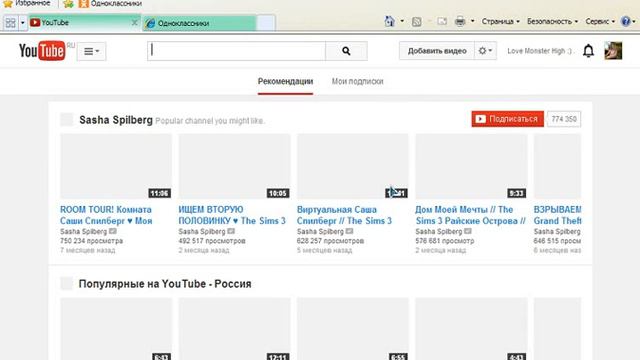Click the 576 681 просмотр view count
Screen dimensions: 640x360
[x=444, y=241]
